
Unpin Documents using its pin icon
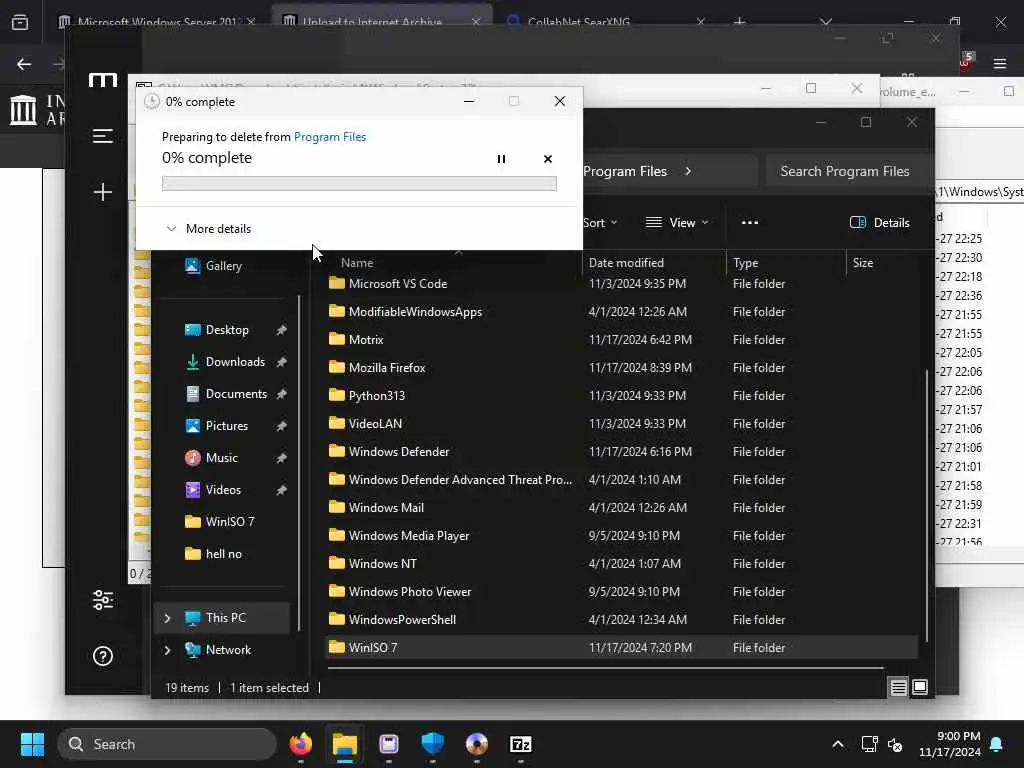[281, 394]
